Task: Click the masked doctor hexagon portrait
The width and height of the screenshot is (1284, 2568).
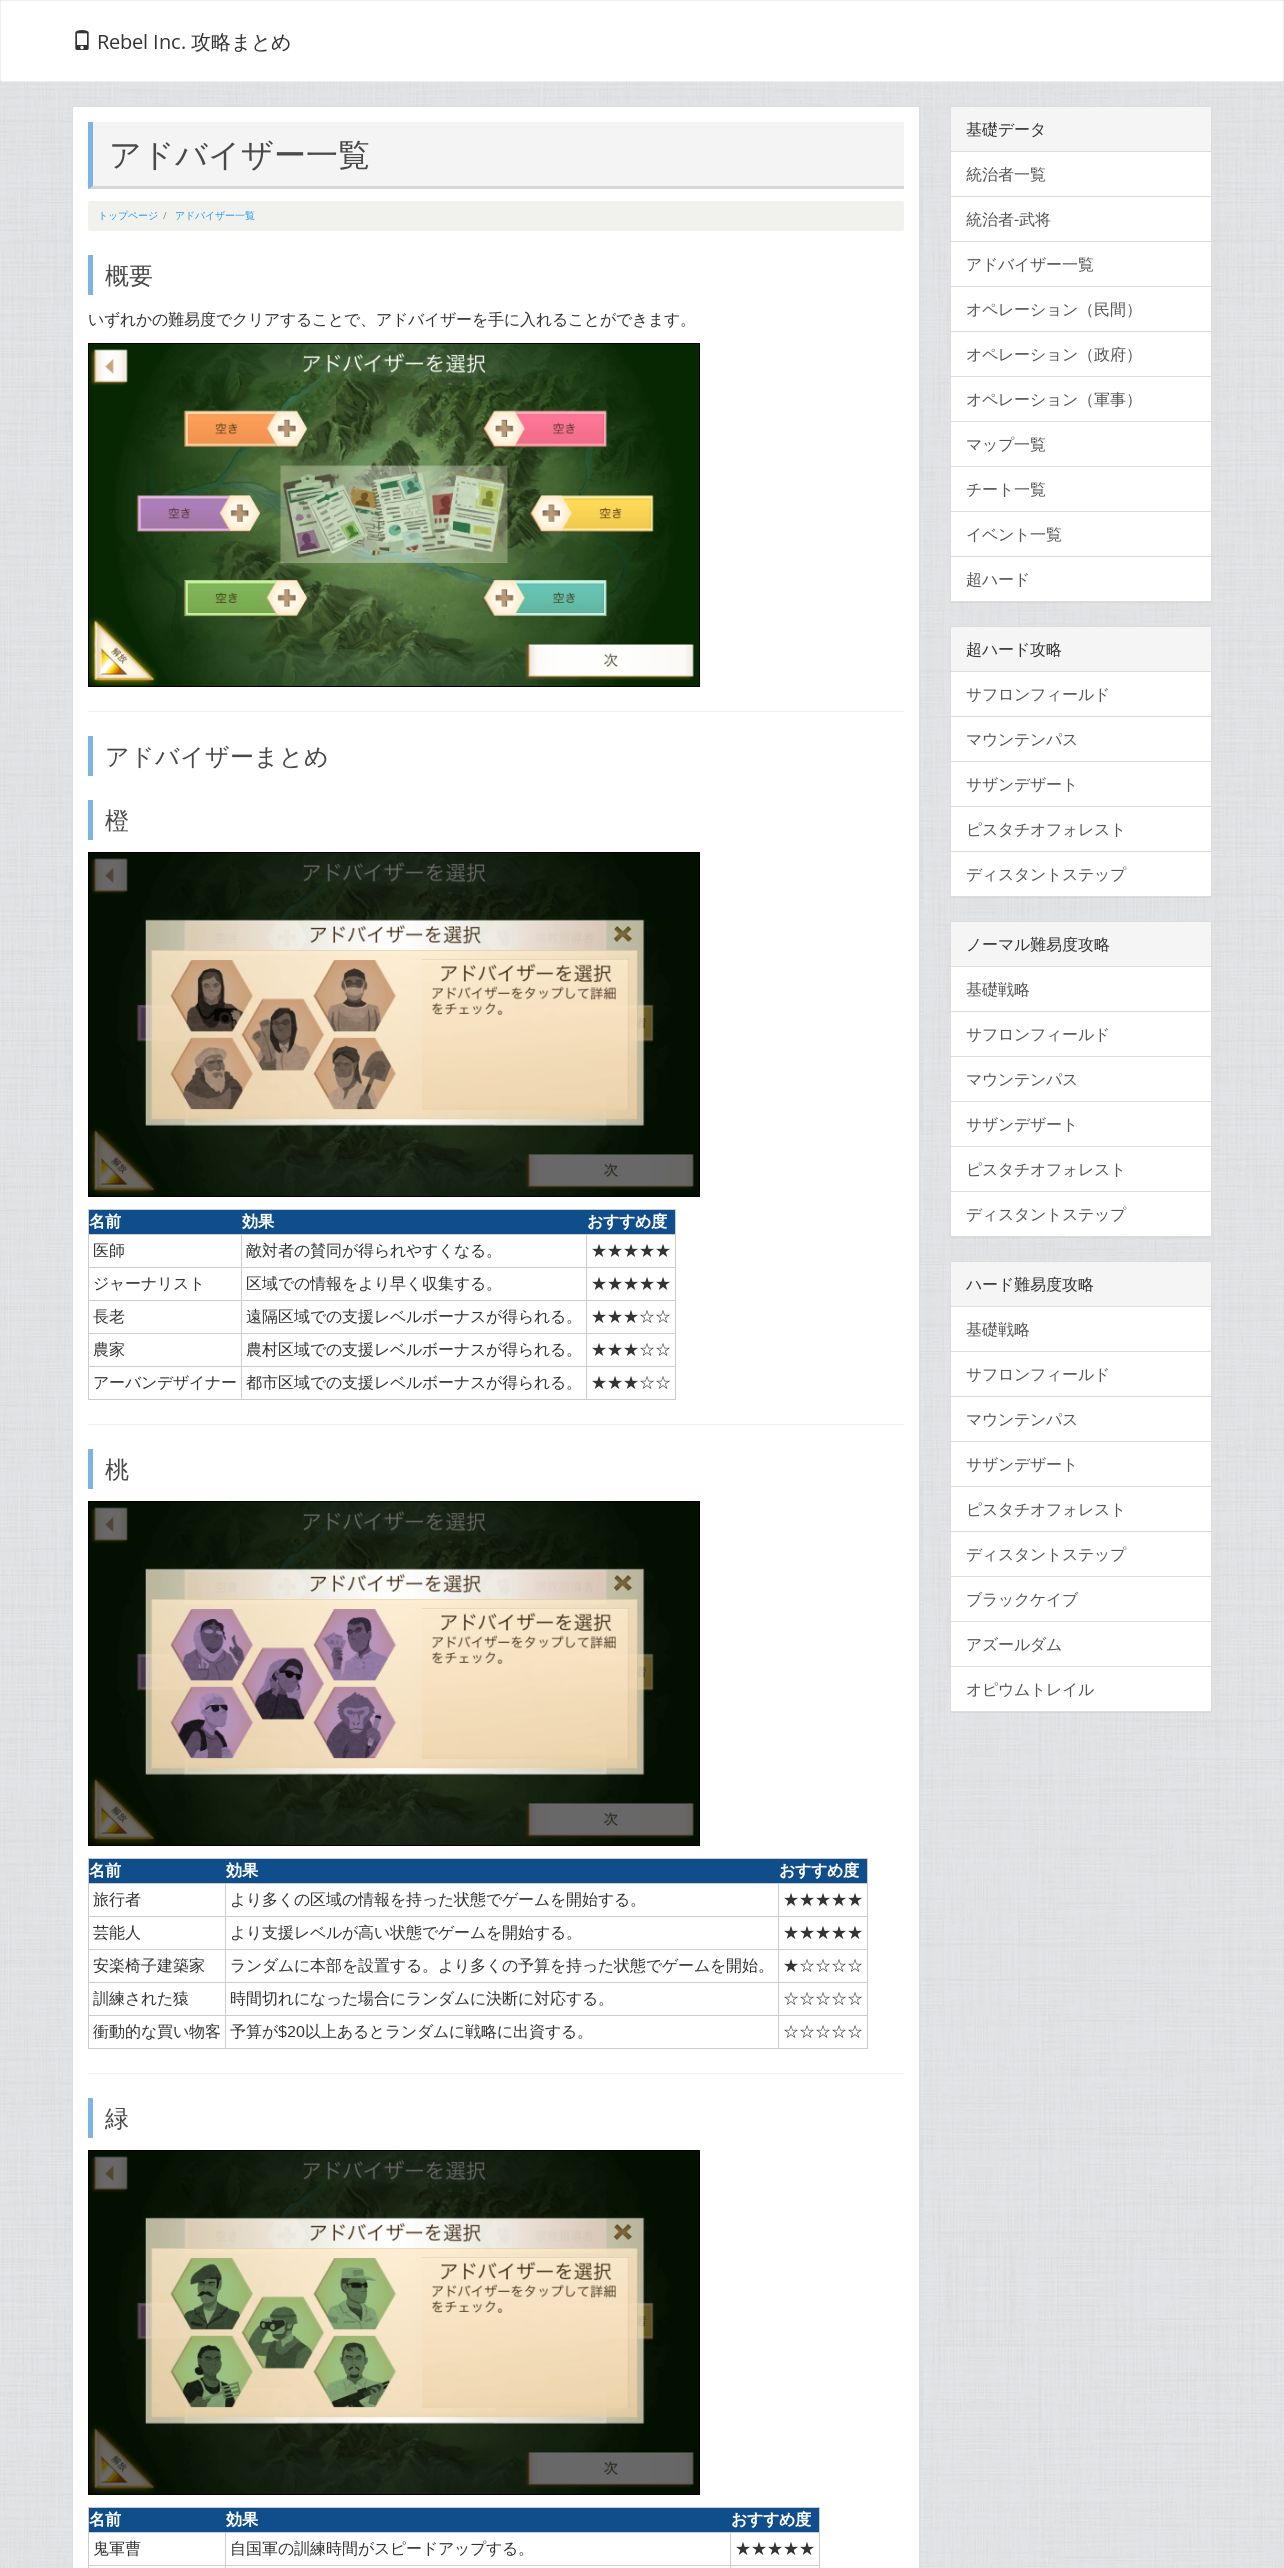Action: tap(354, 995)
